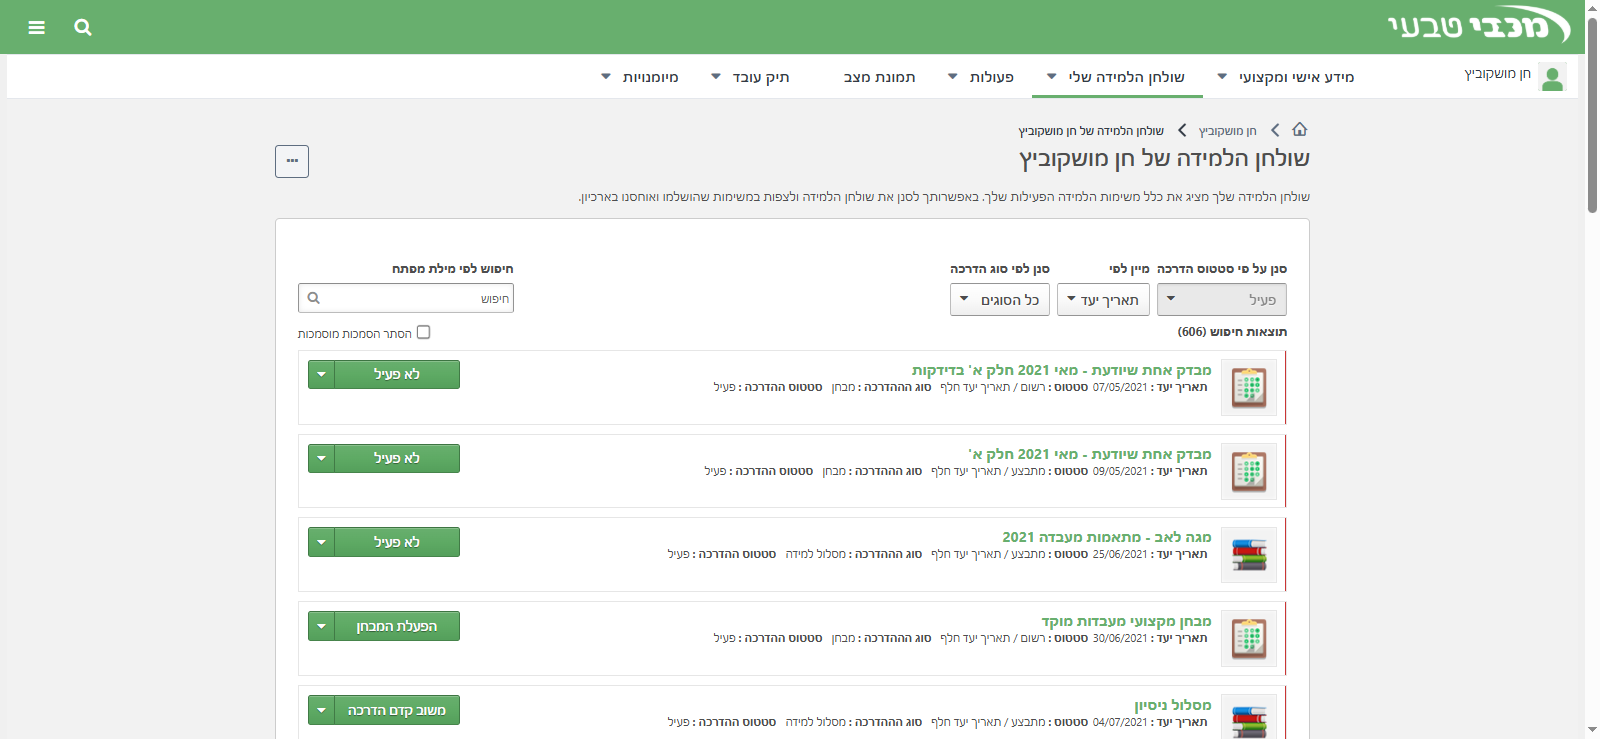Open the hamburger menu icon
The width and height of the screenshot is (1600, 739).
click(37, 27)
